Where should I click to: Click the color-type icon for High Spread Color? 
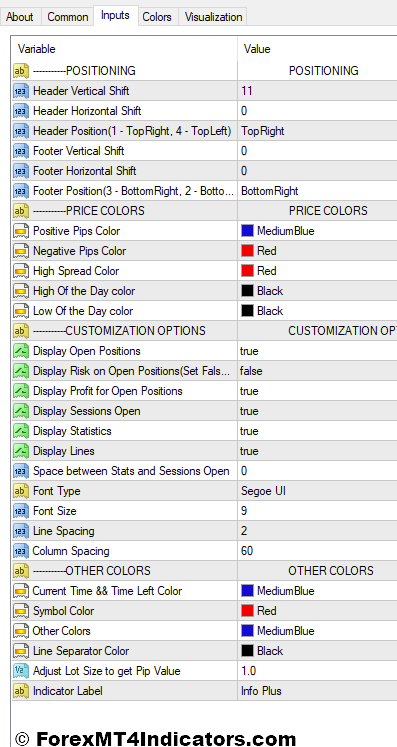[21, 271]
